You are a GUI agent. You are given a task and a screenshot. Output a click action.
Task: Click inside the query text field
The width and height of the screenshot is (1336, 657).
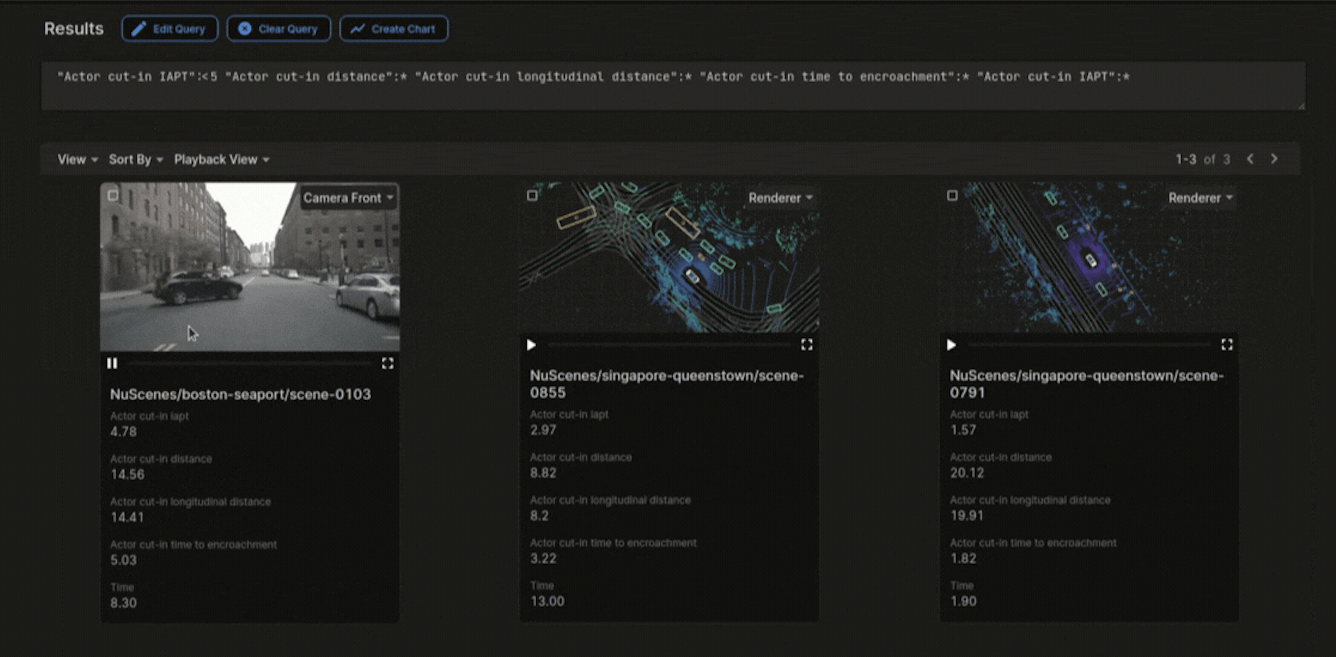670,85
